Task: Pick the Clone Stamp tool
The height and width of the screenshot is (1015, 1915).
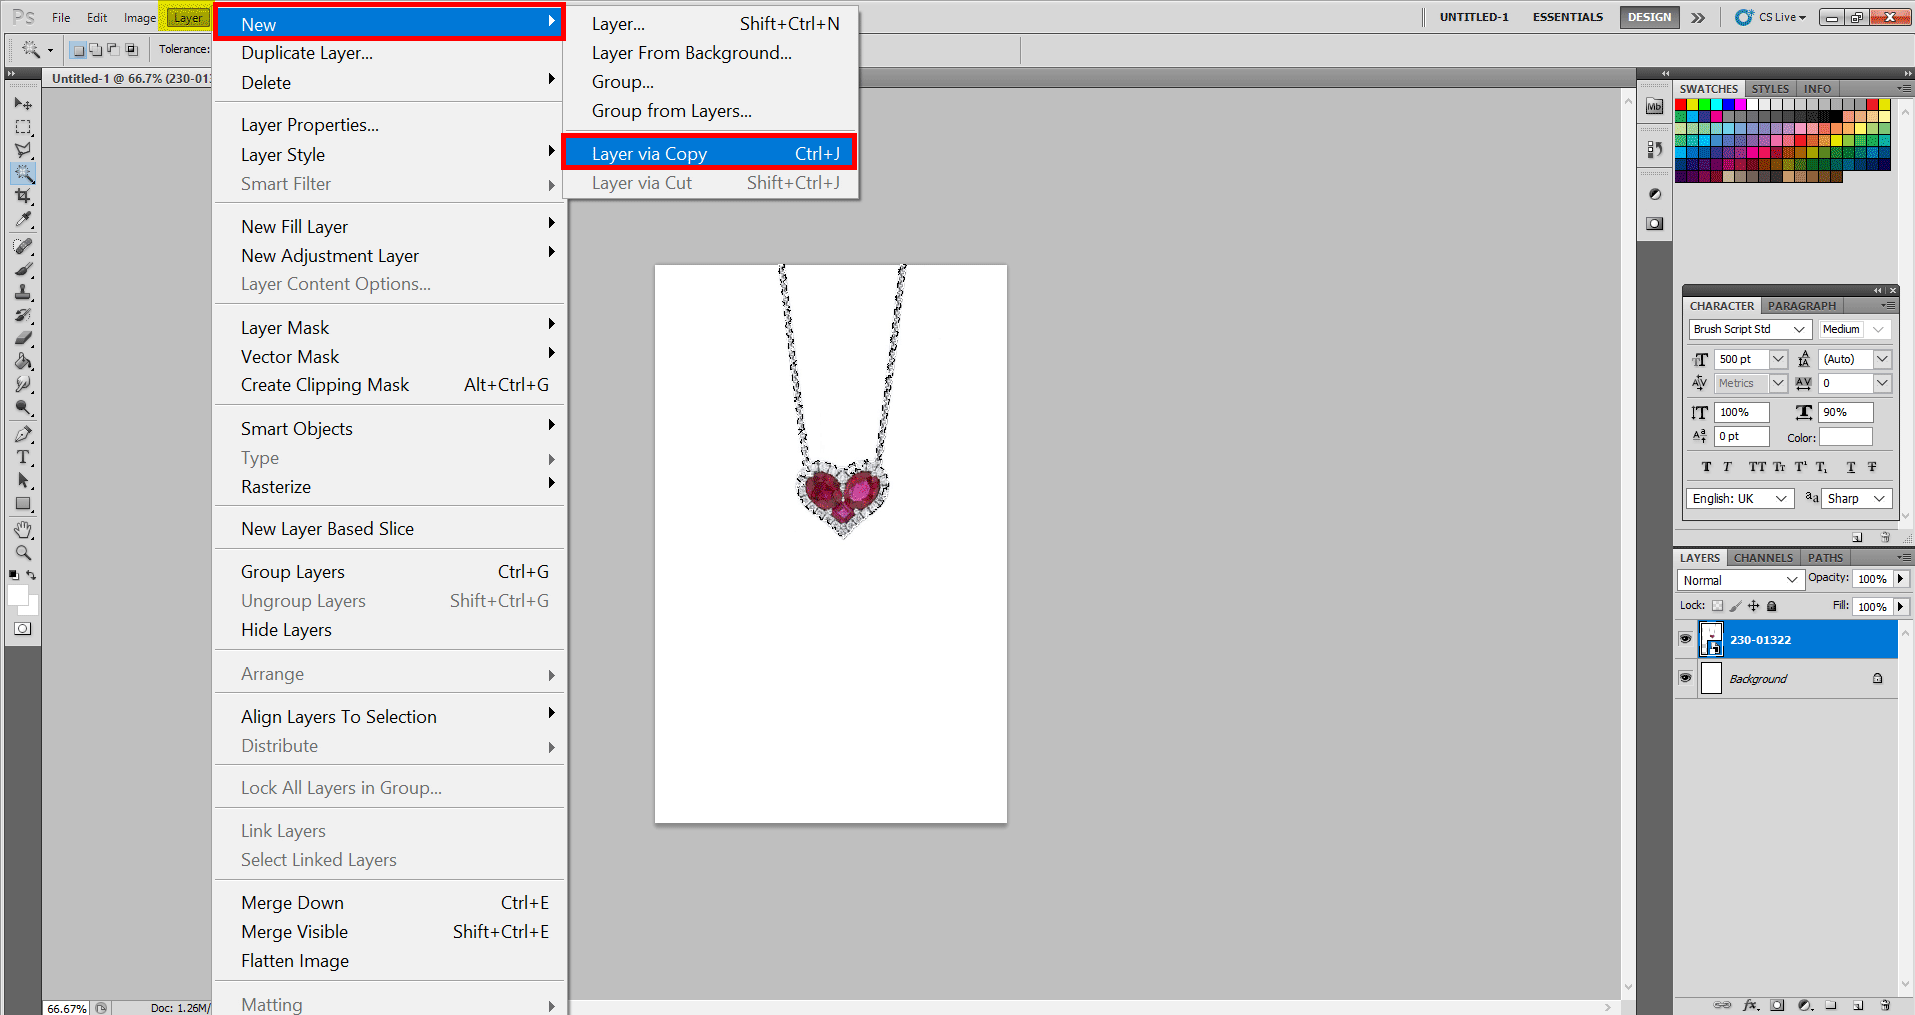Action: (x=23, y=292)
